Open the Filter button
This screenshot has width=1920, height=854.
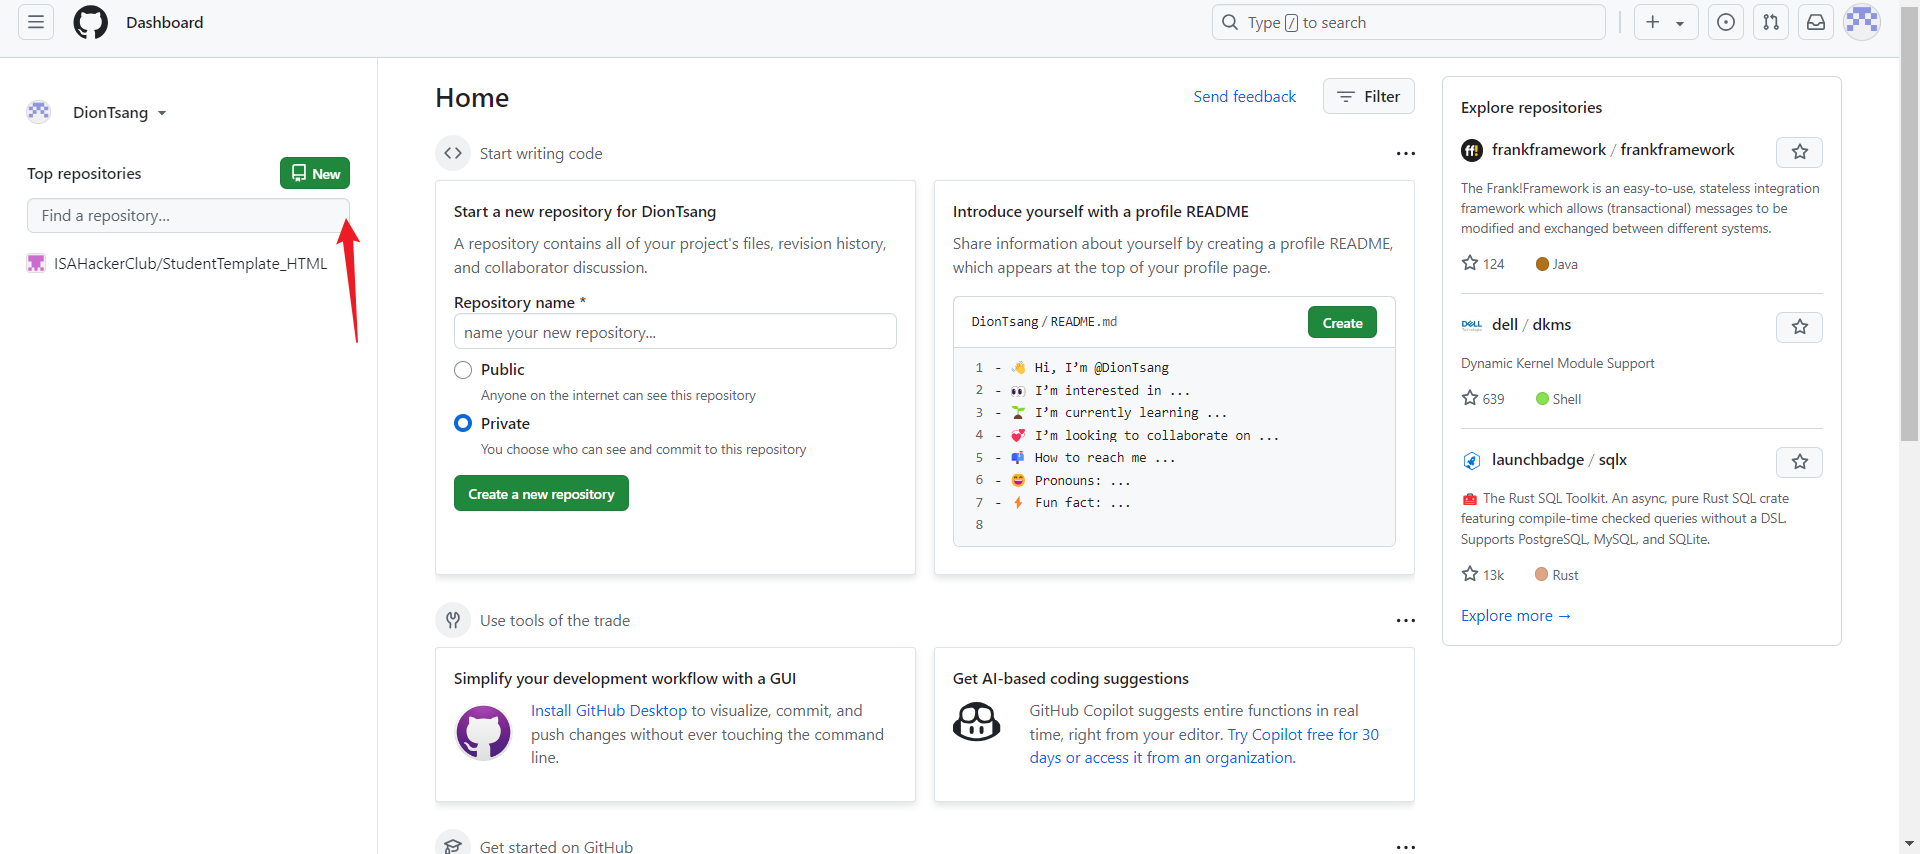pyautogui.click(x=1368, y=96)
